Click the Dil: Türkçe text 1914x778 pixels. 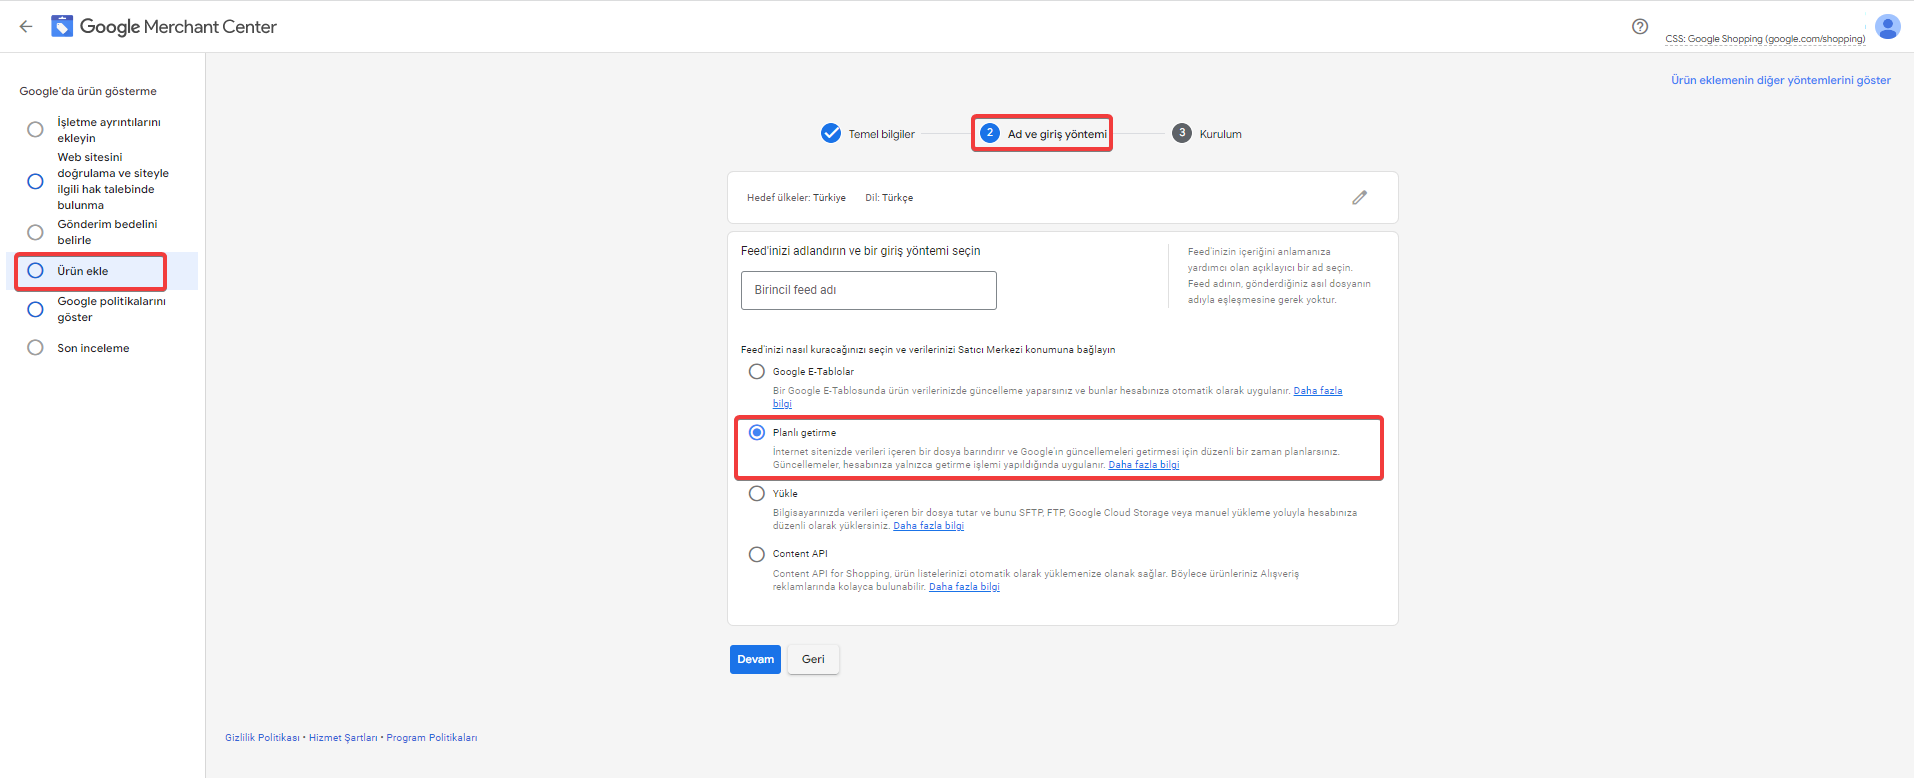click(889, 198)
